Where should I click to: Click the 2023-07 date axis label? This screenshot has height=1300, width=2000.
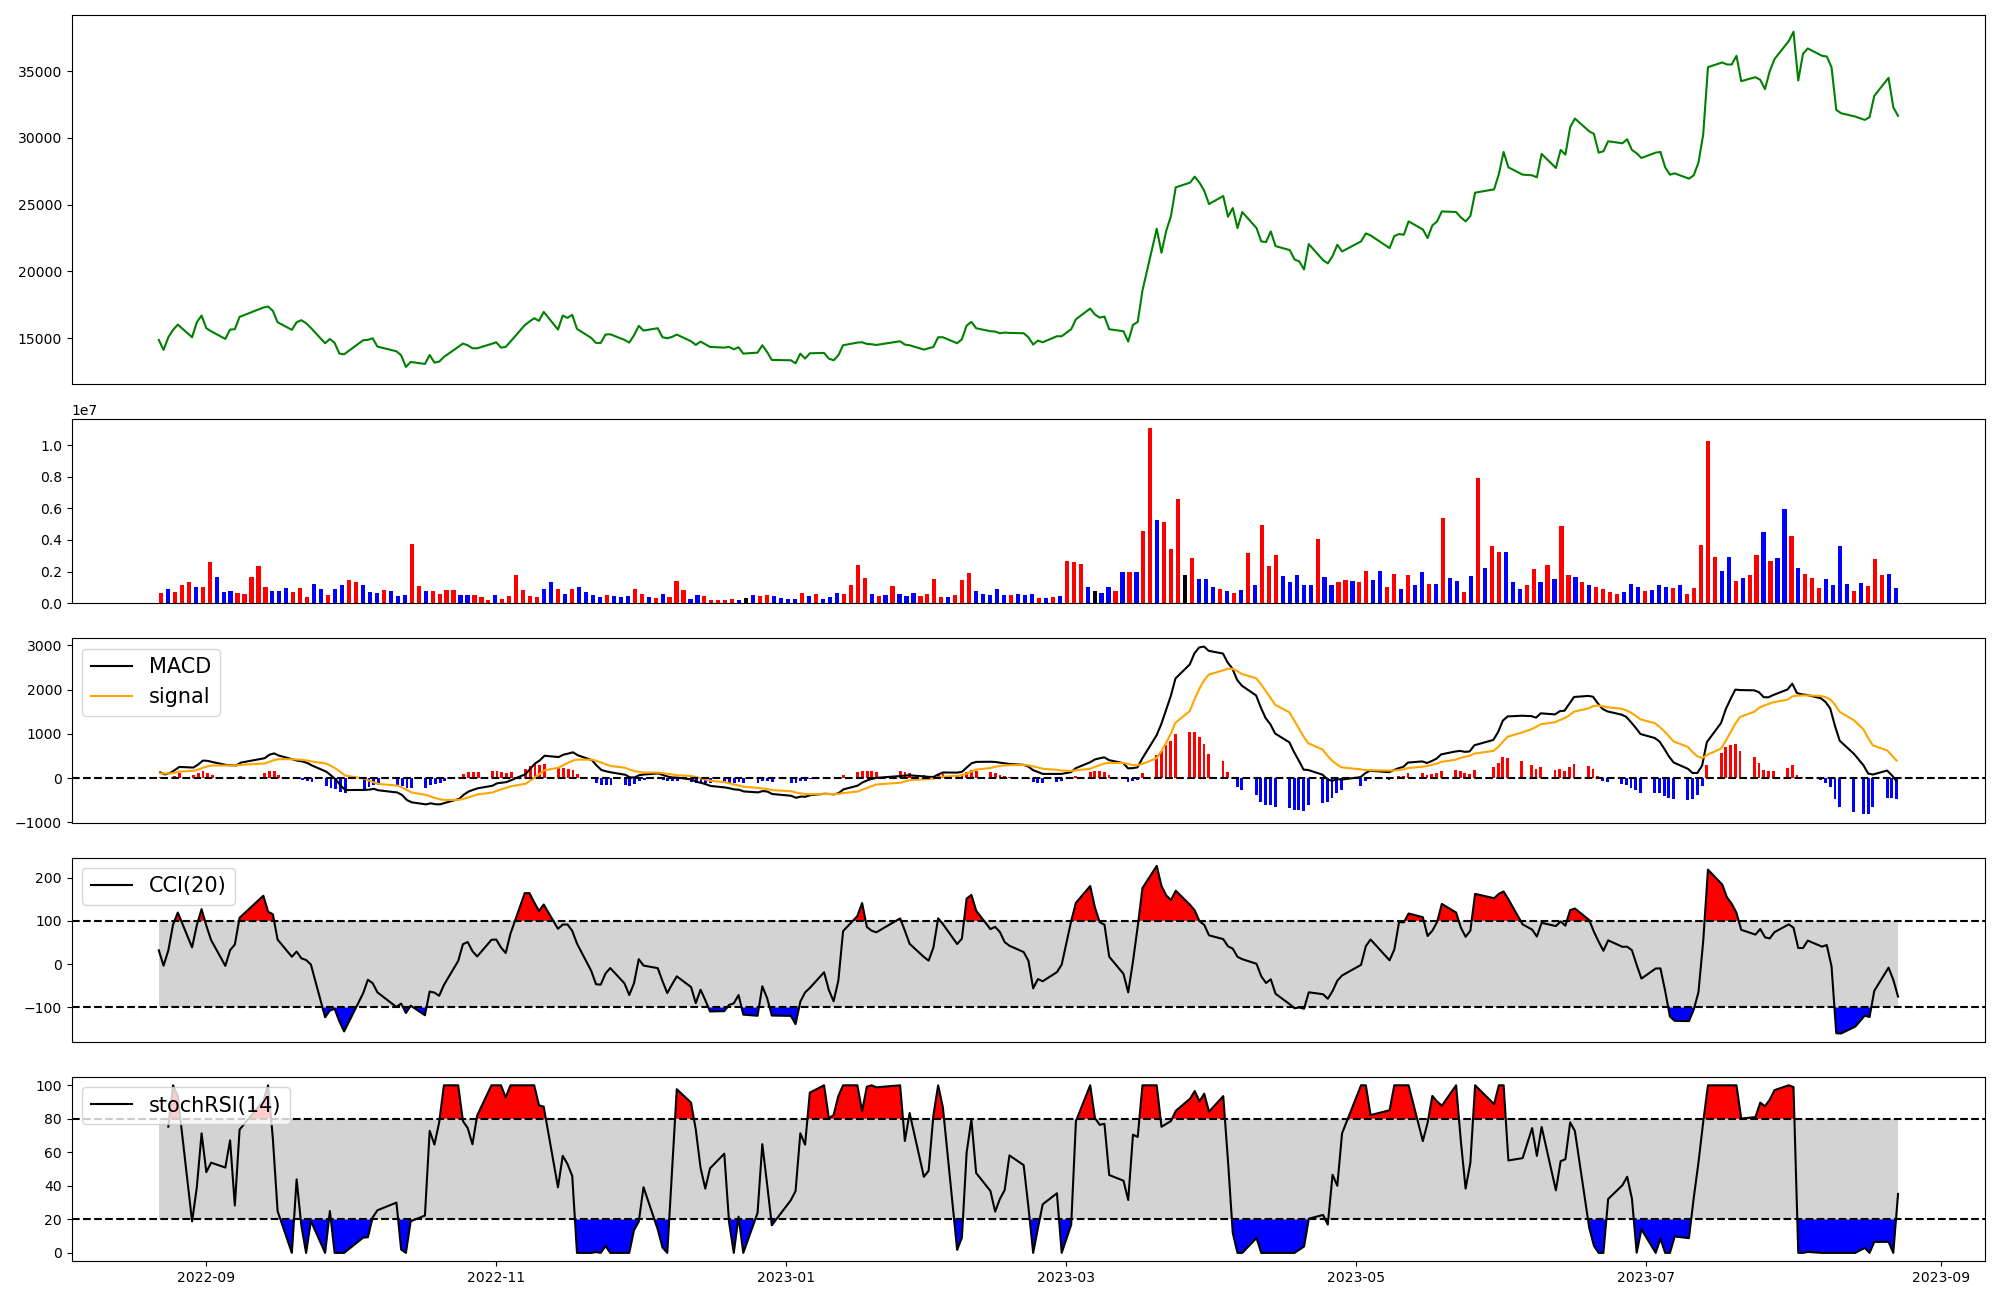click(x=1646, y=1277)
